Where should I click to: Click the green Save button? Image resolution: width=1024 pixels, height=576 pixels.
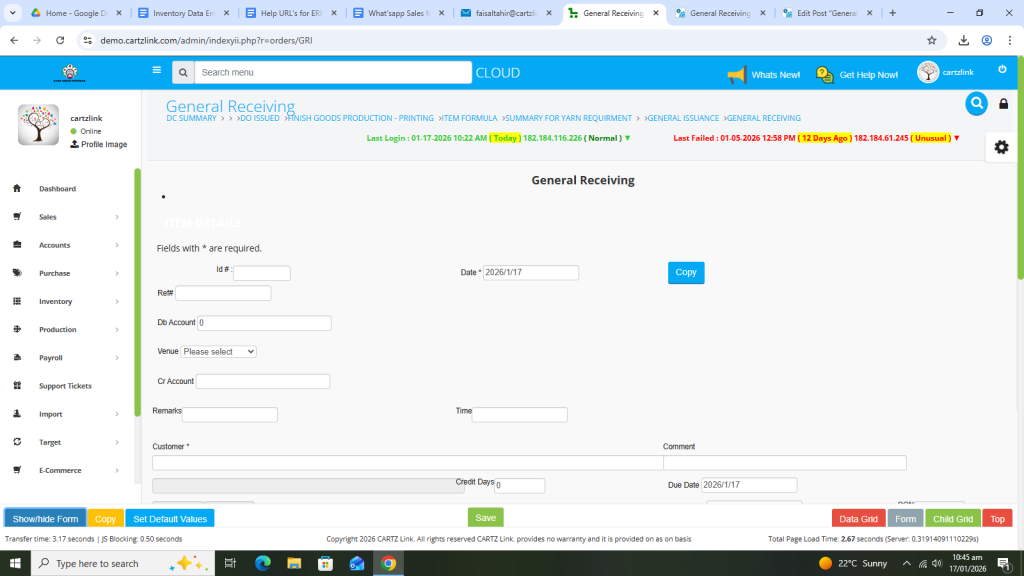485,518
